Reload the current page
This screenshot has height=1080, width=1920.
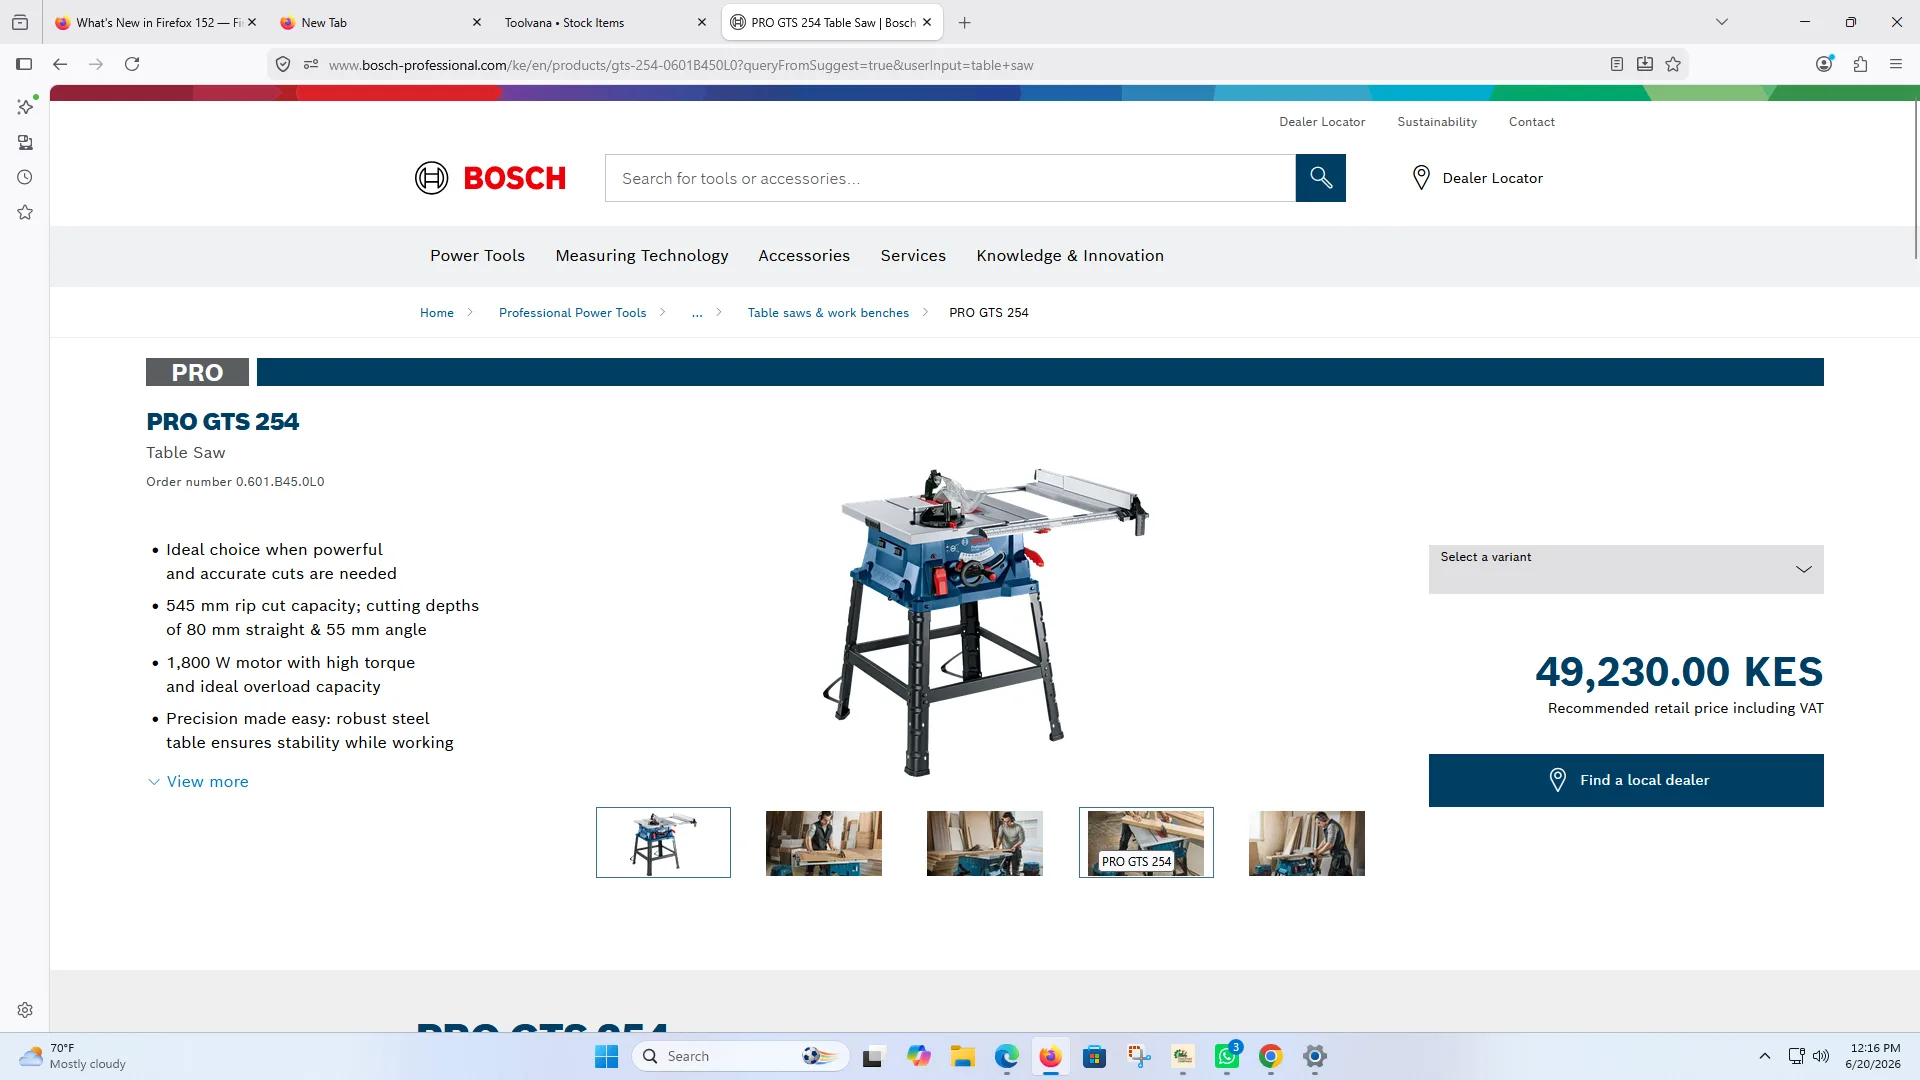click(132, 64)
